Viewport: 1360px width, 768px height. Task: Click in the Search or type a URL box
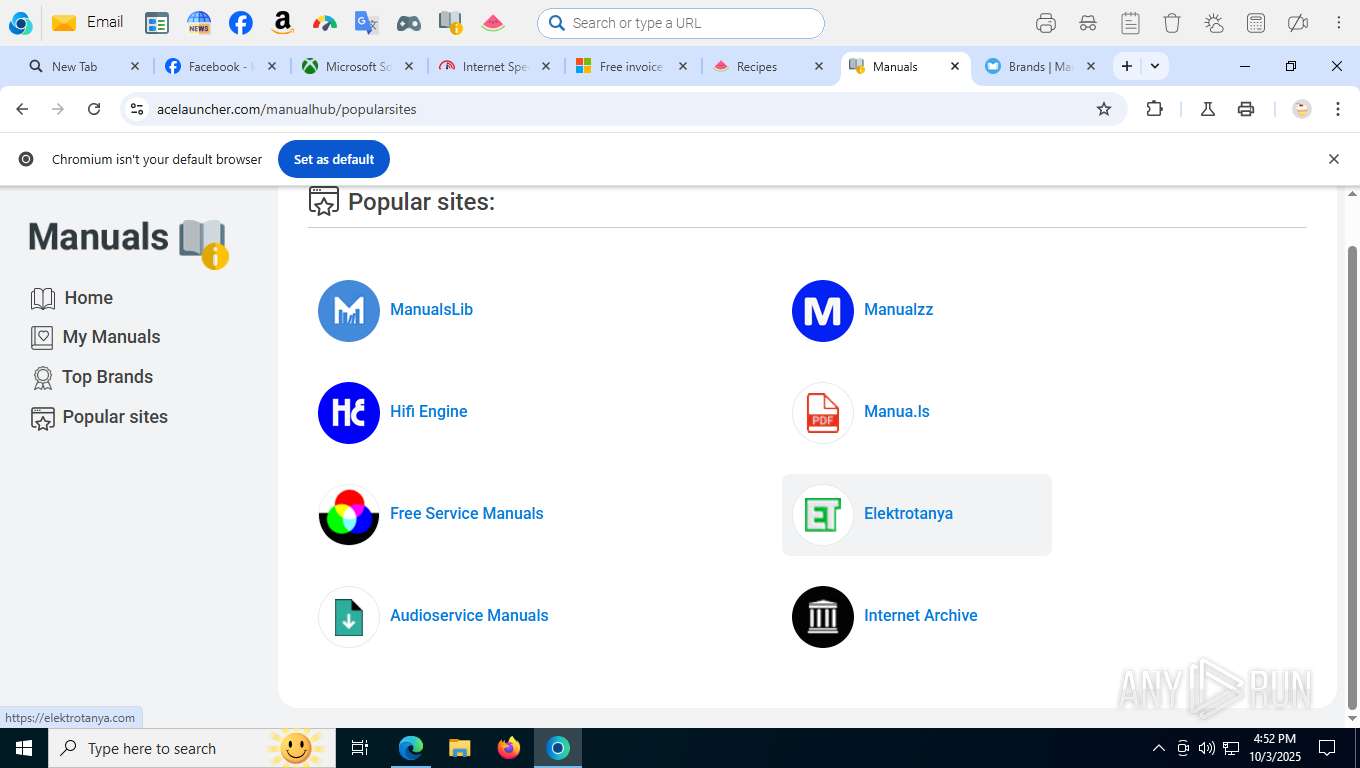click(x=681, y=23)
